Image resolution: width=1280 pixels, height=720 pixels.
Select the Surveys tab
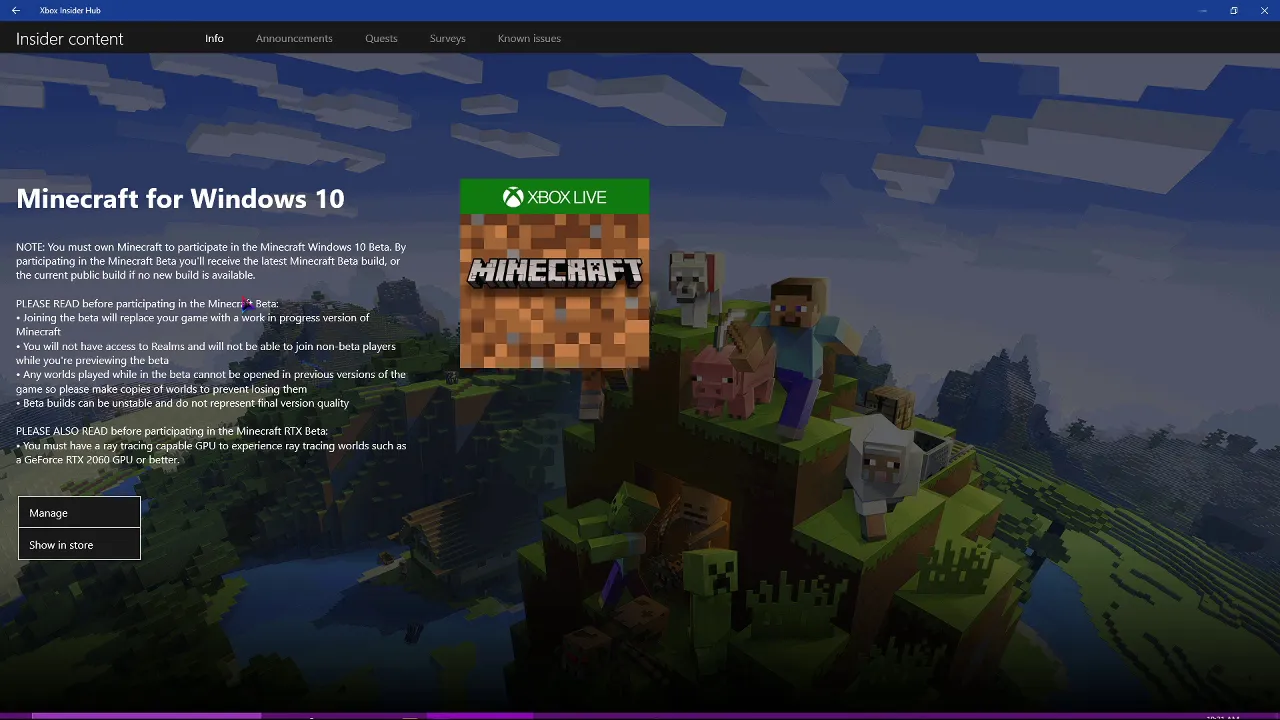(x=447, y=38)
